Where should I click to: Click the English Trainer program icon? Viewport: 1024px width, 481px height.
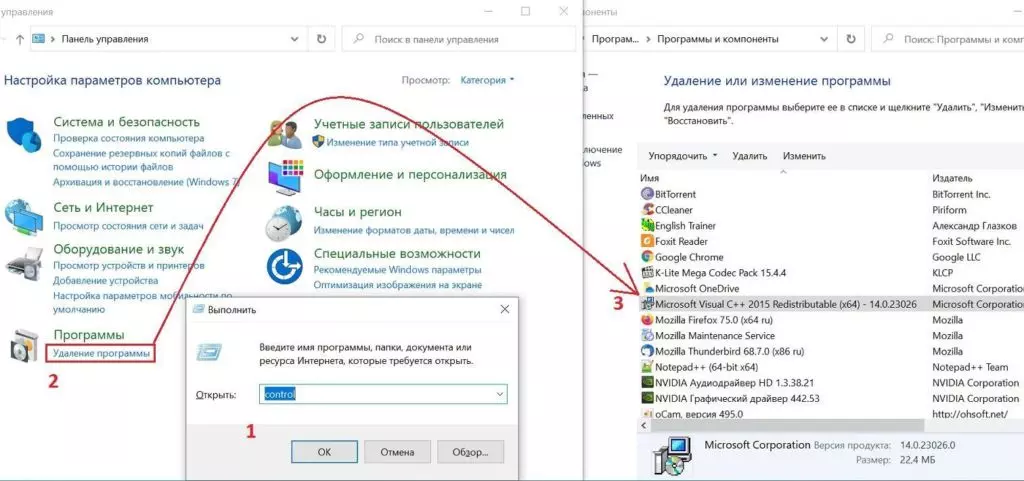click(x=647, y=225)
